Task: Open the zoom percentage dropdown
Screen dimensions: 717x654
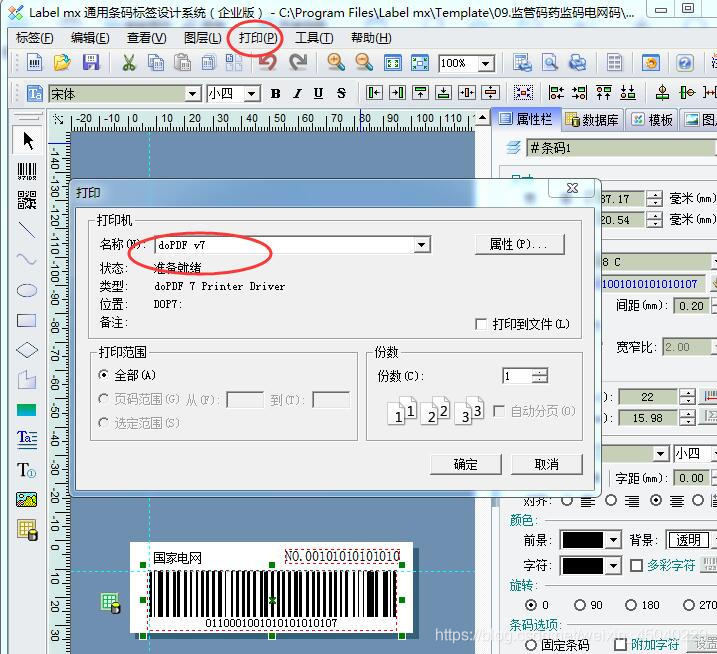Action: (x=486, y=63)
